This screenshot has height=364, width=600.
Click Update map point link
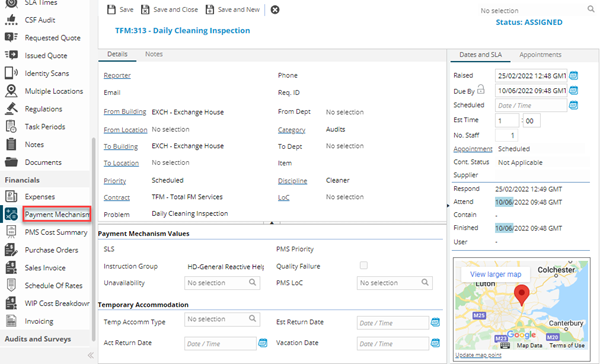point(478,355)
